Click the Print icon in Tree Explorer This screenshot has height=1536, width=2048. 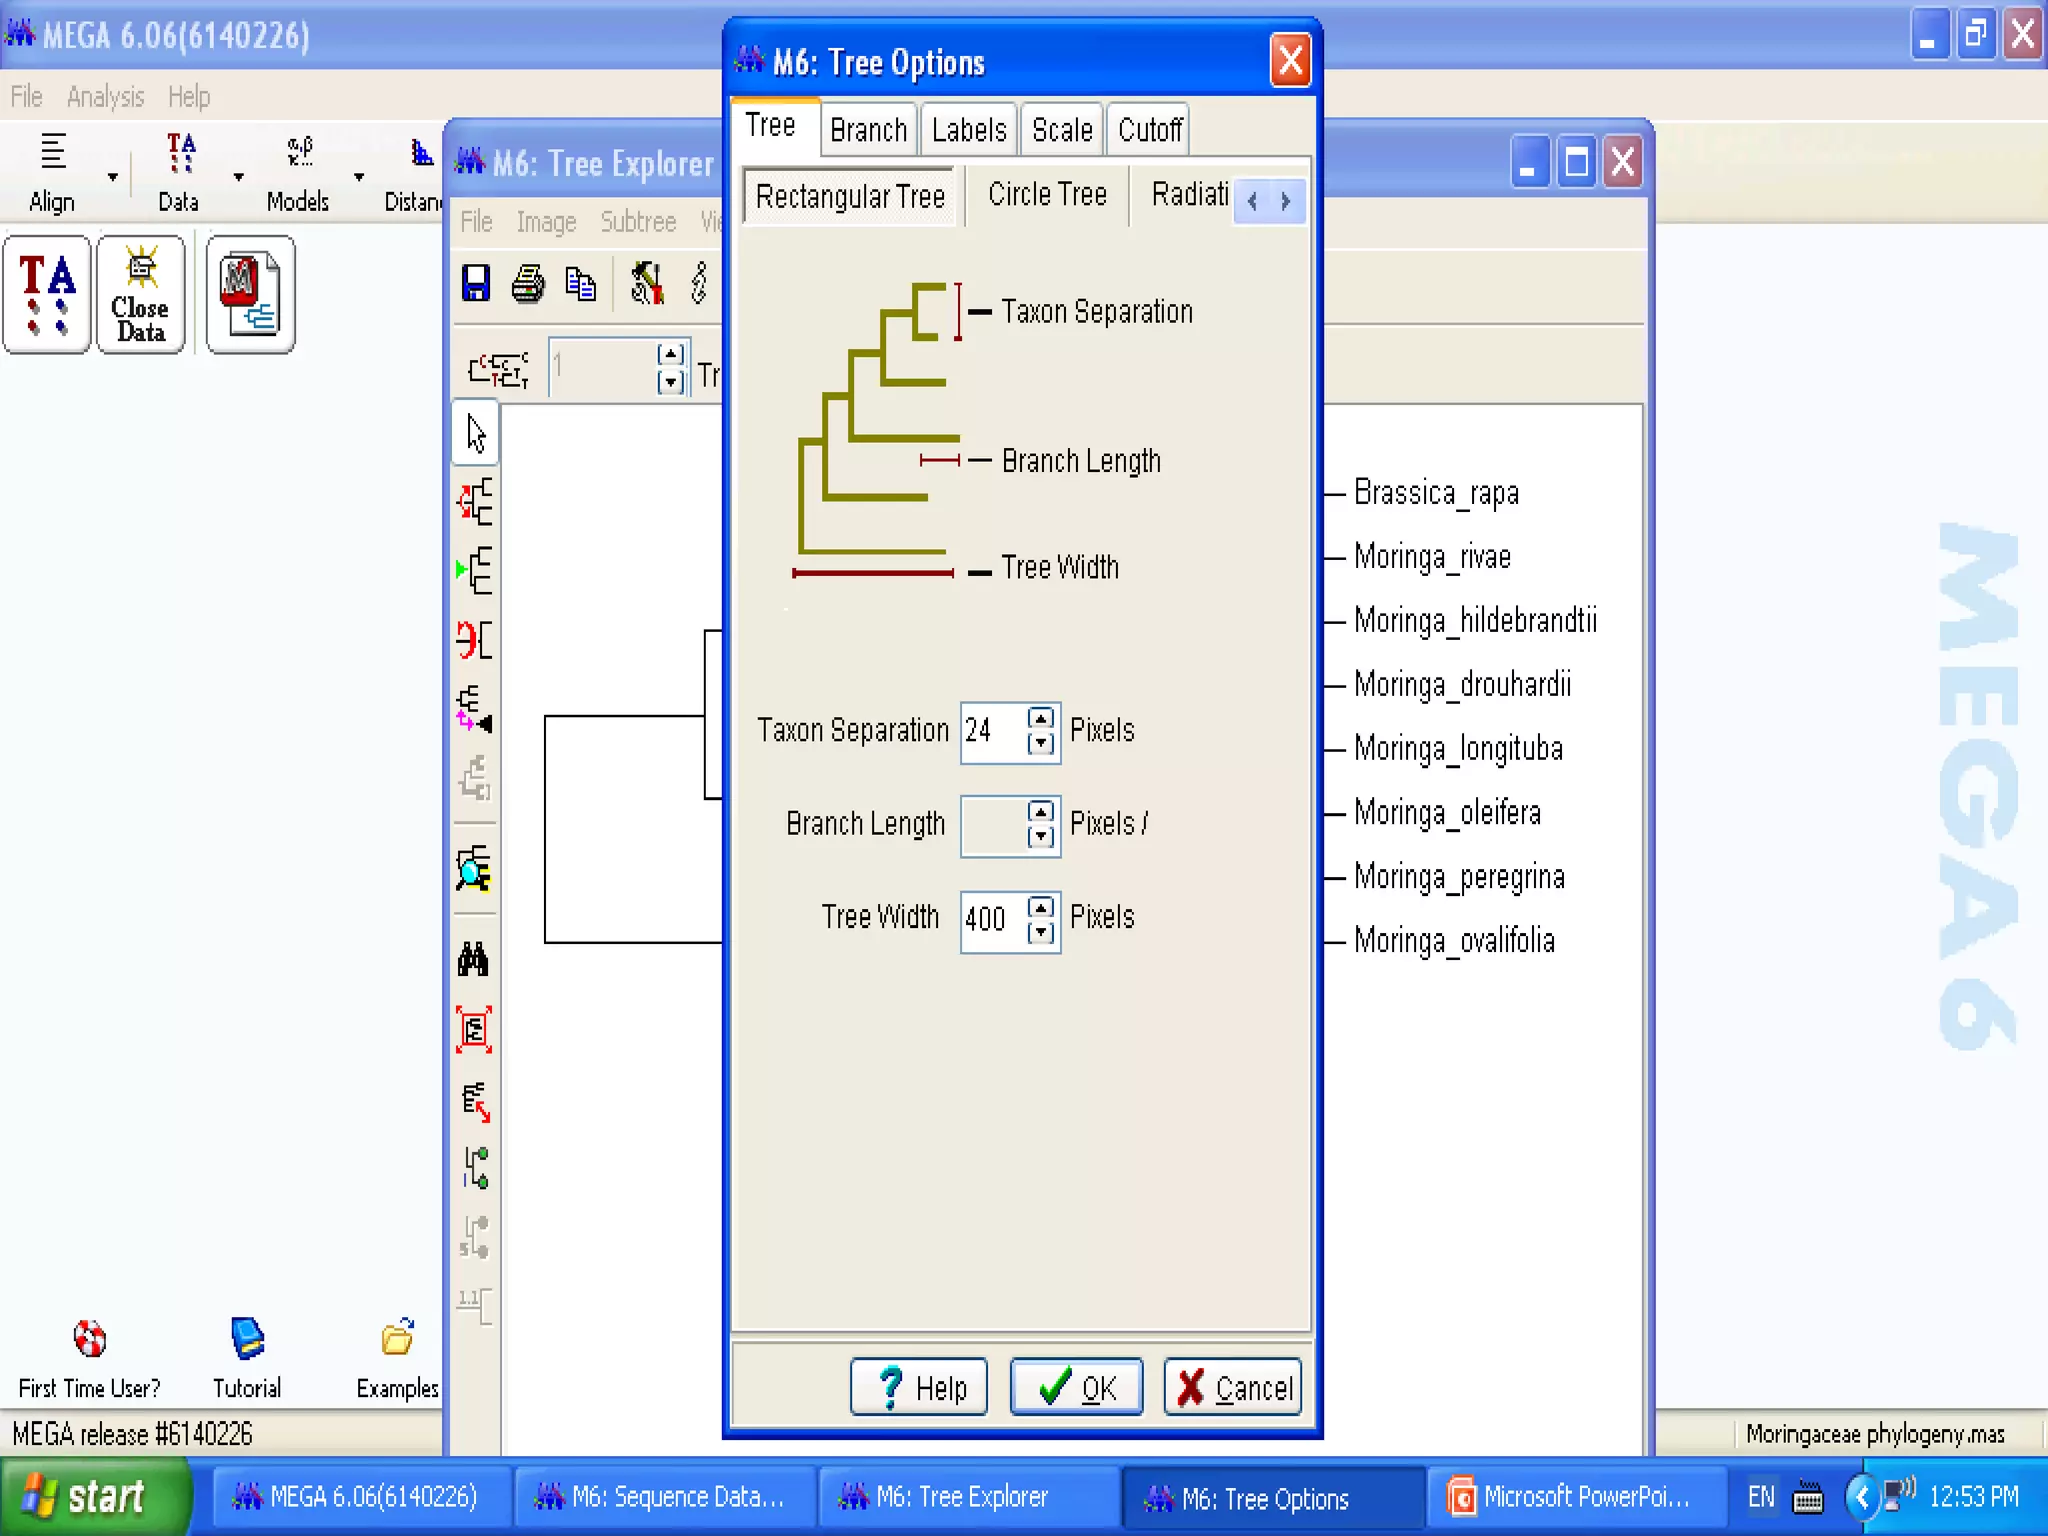528,284
